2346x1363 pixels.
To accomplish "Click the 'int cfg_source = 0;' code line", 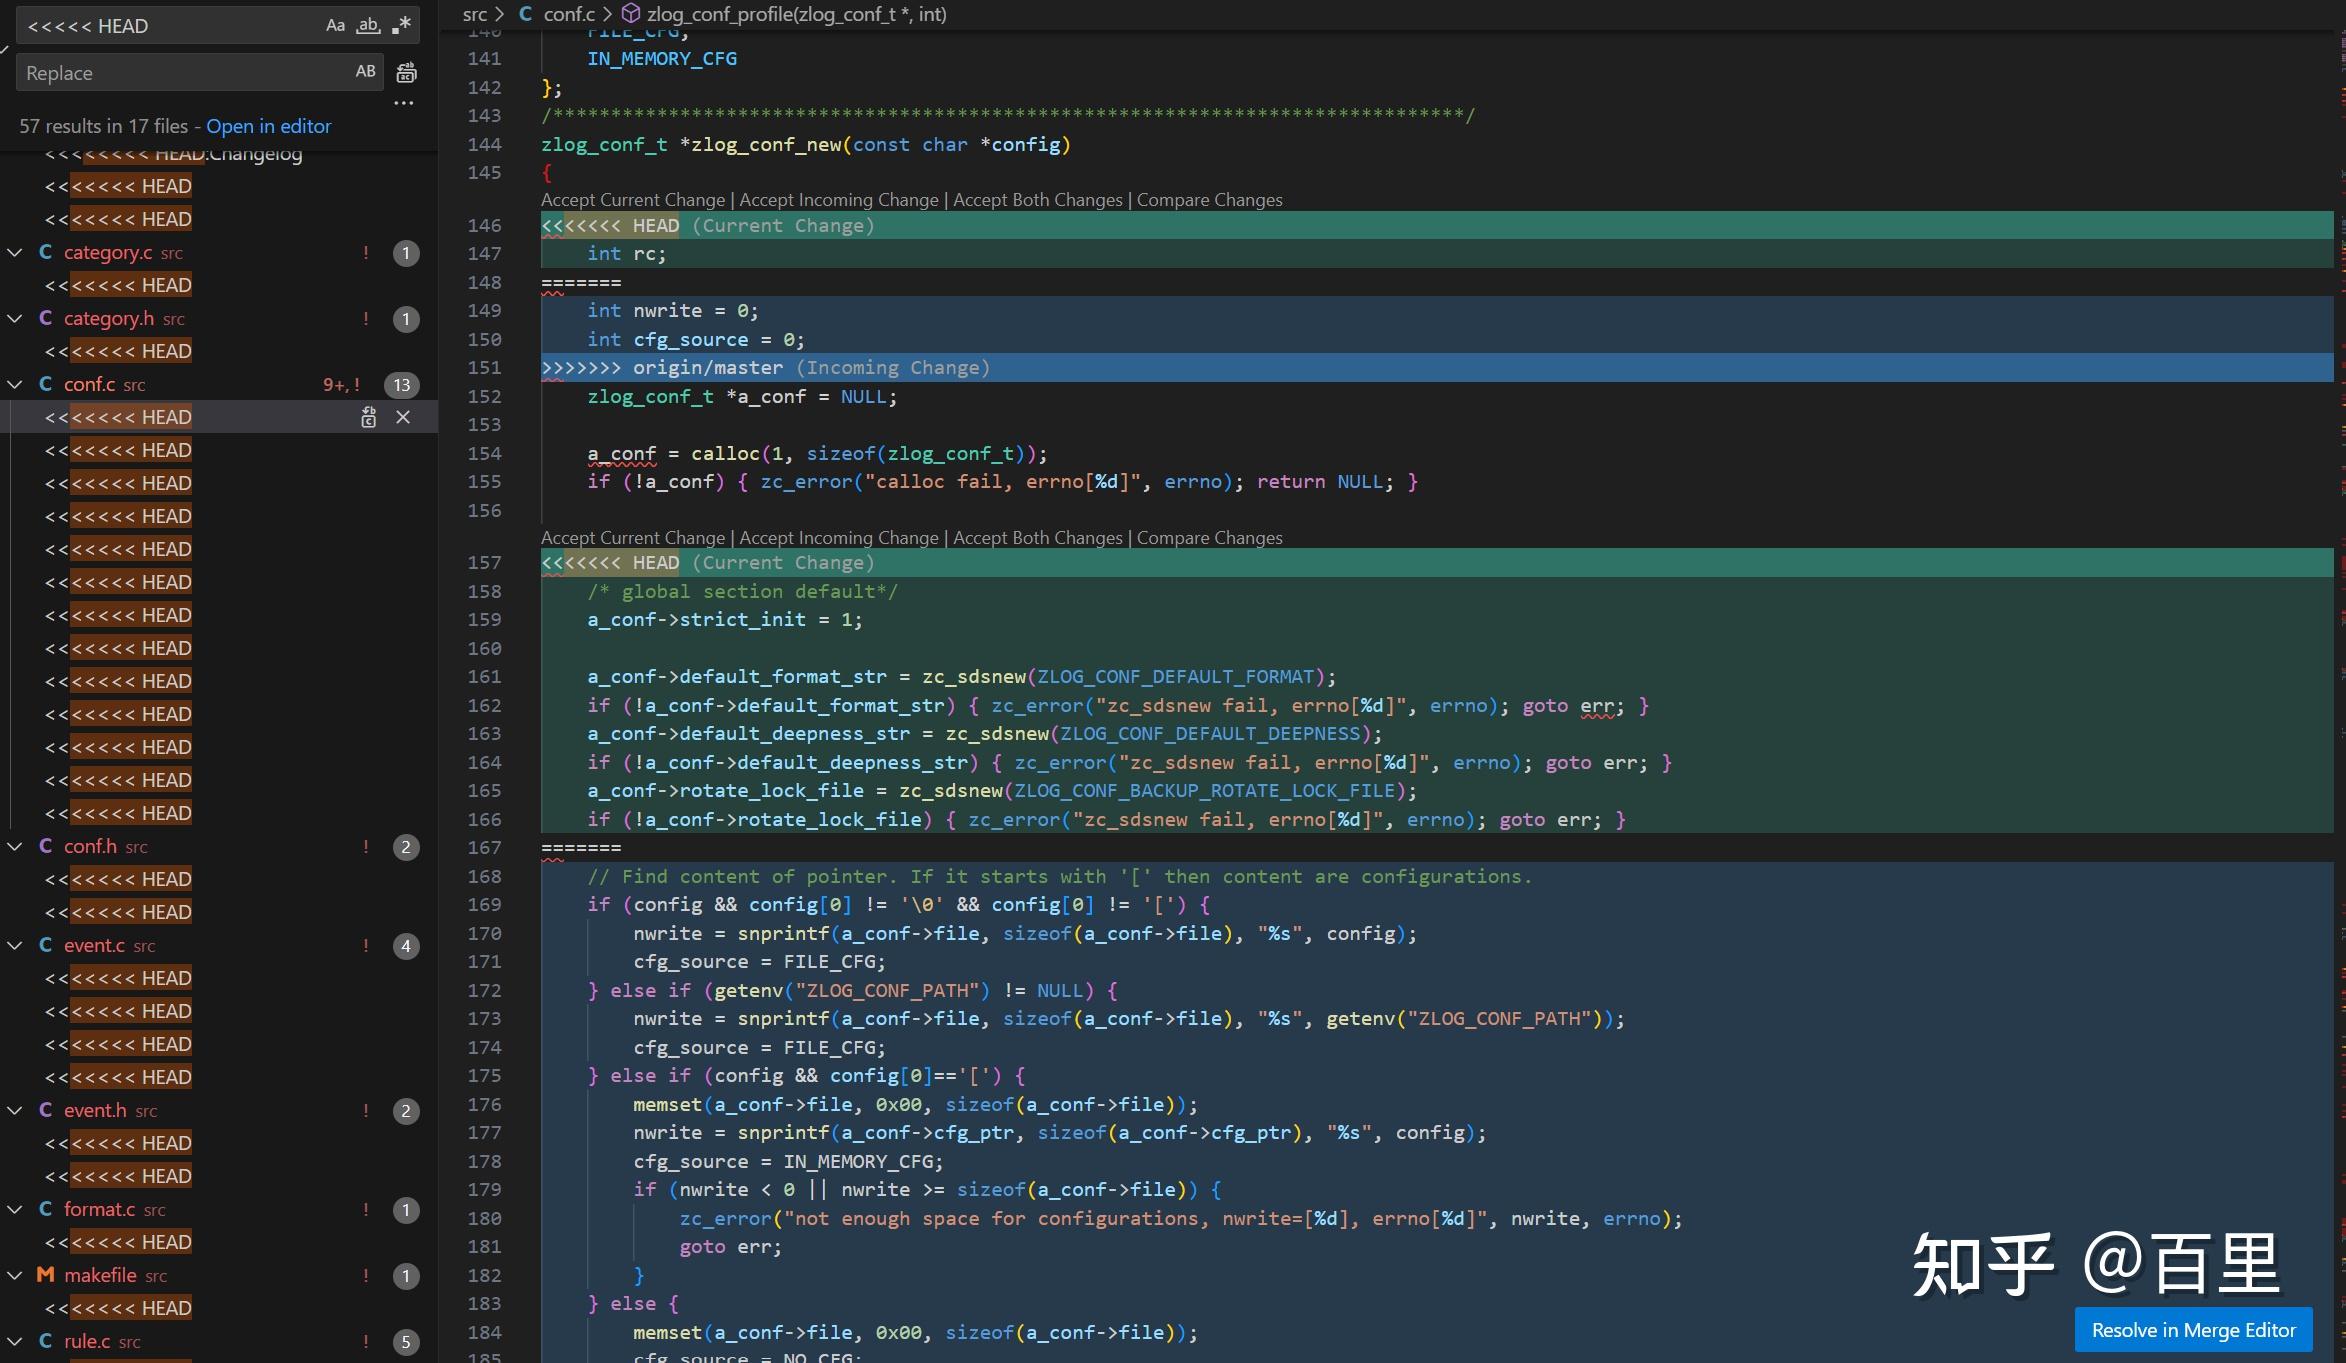I will point(695,340).
